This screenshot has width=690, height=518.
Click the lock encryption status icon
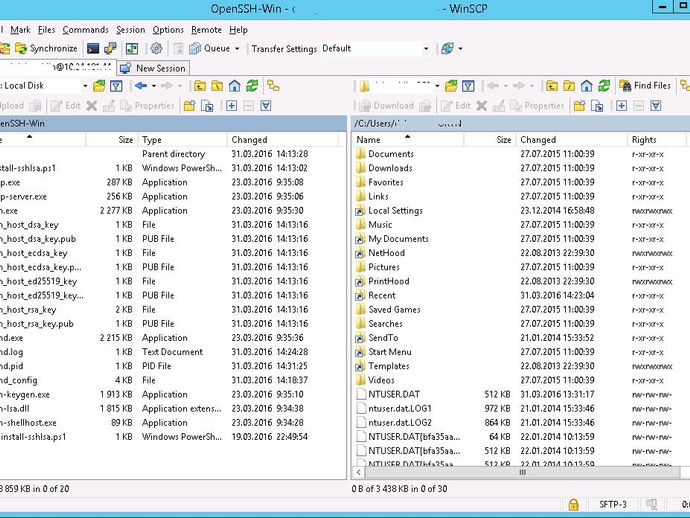(573, 504)
